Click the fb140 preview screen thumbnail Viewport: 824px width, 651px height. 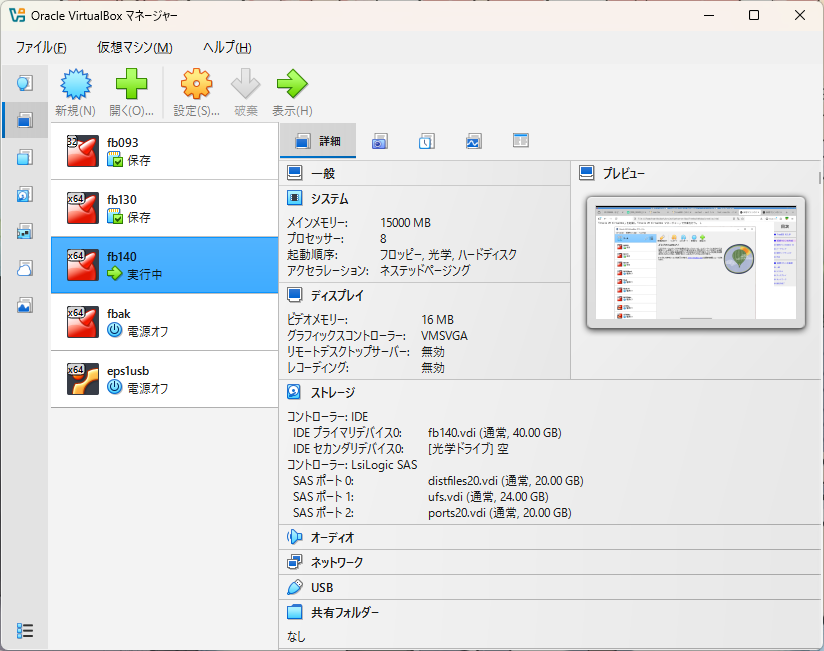[696, 262]
